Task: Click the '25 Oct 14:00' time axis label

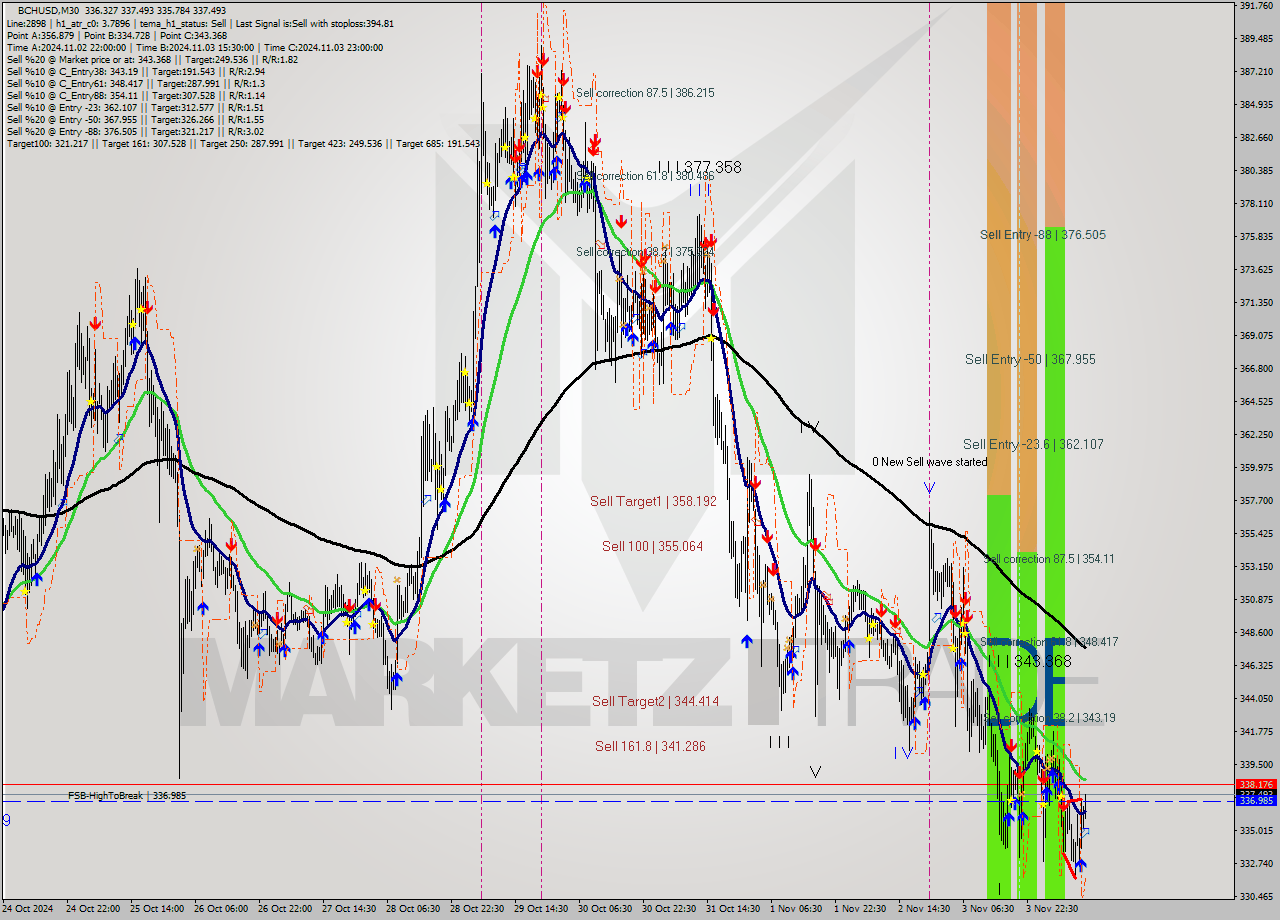Action: pos(157,909)
